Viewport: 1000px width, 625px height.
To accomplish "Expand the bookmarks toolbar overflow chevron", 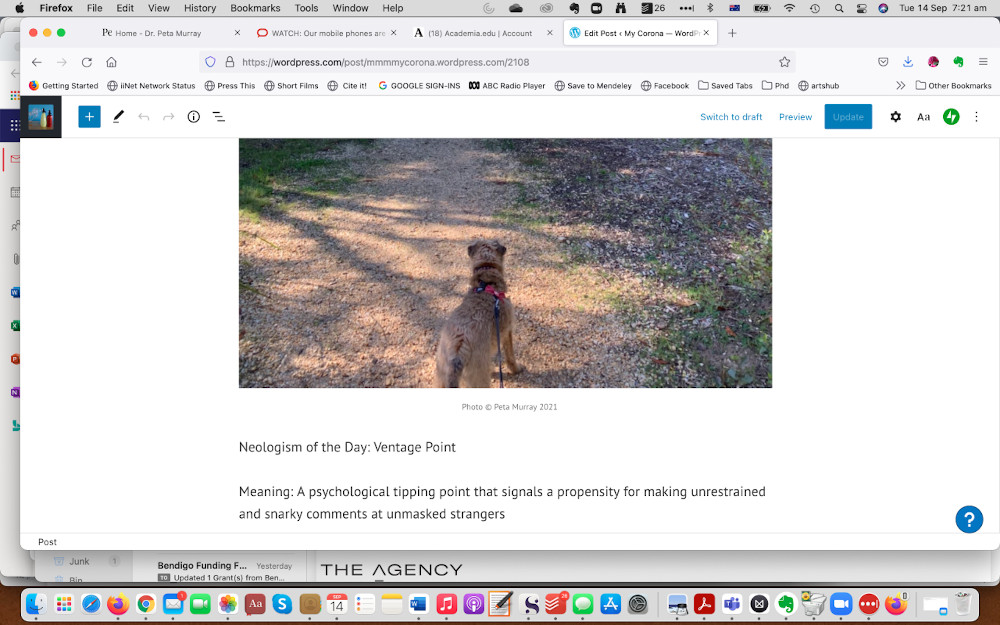I will click(x=900, y=86).
